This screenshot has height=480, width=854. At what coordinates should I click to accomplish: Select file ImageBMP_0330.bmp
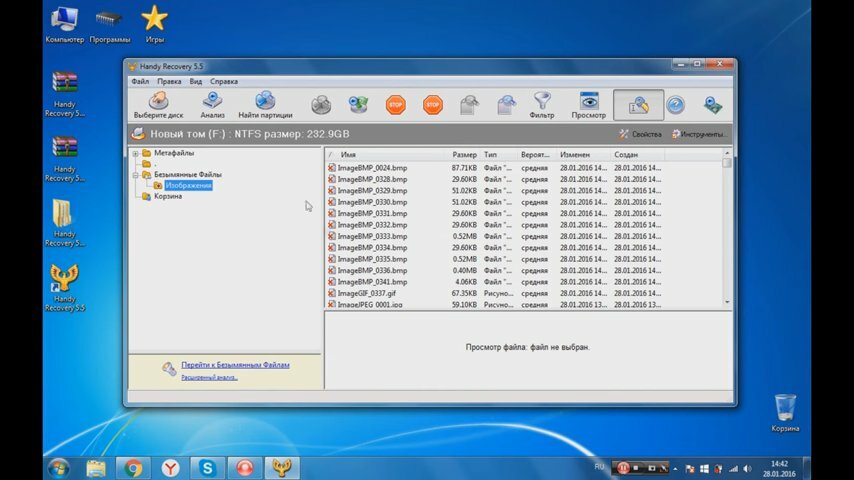coord(372,202)
